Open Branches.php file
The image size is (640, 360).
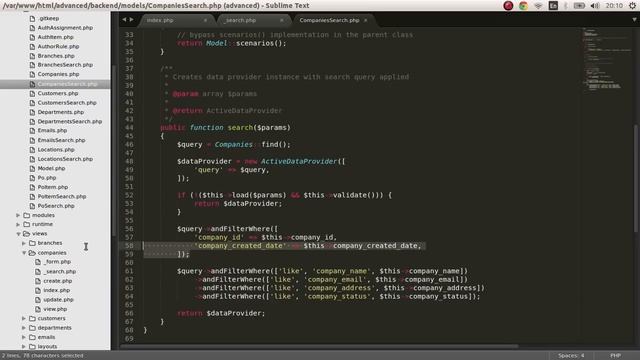point(56,56)
